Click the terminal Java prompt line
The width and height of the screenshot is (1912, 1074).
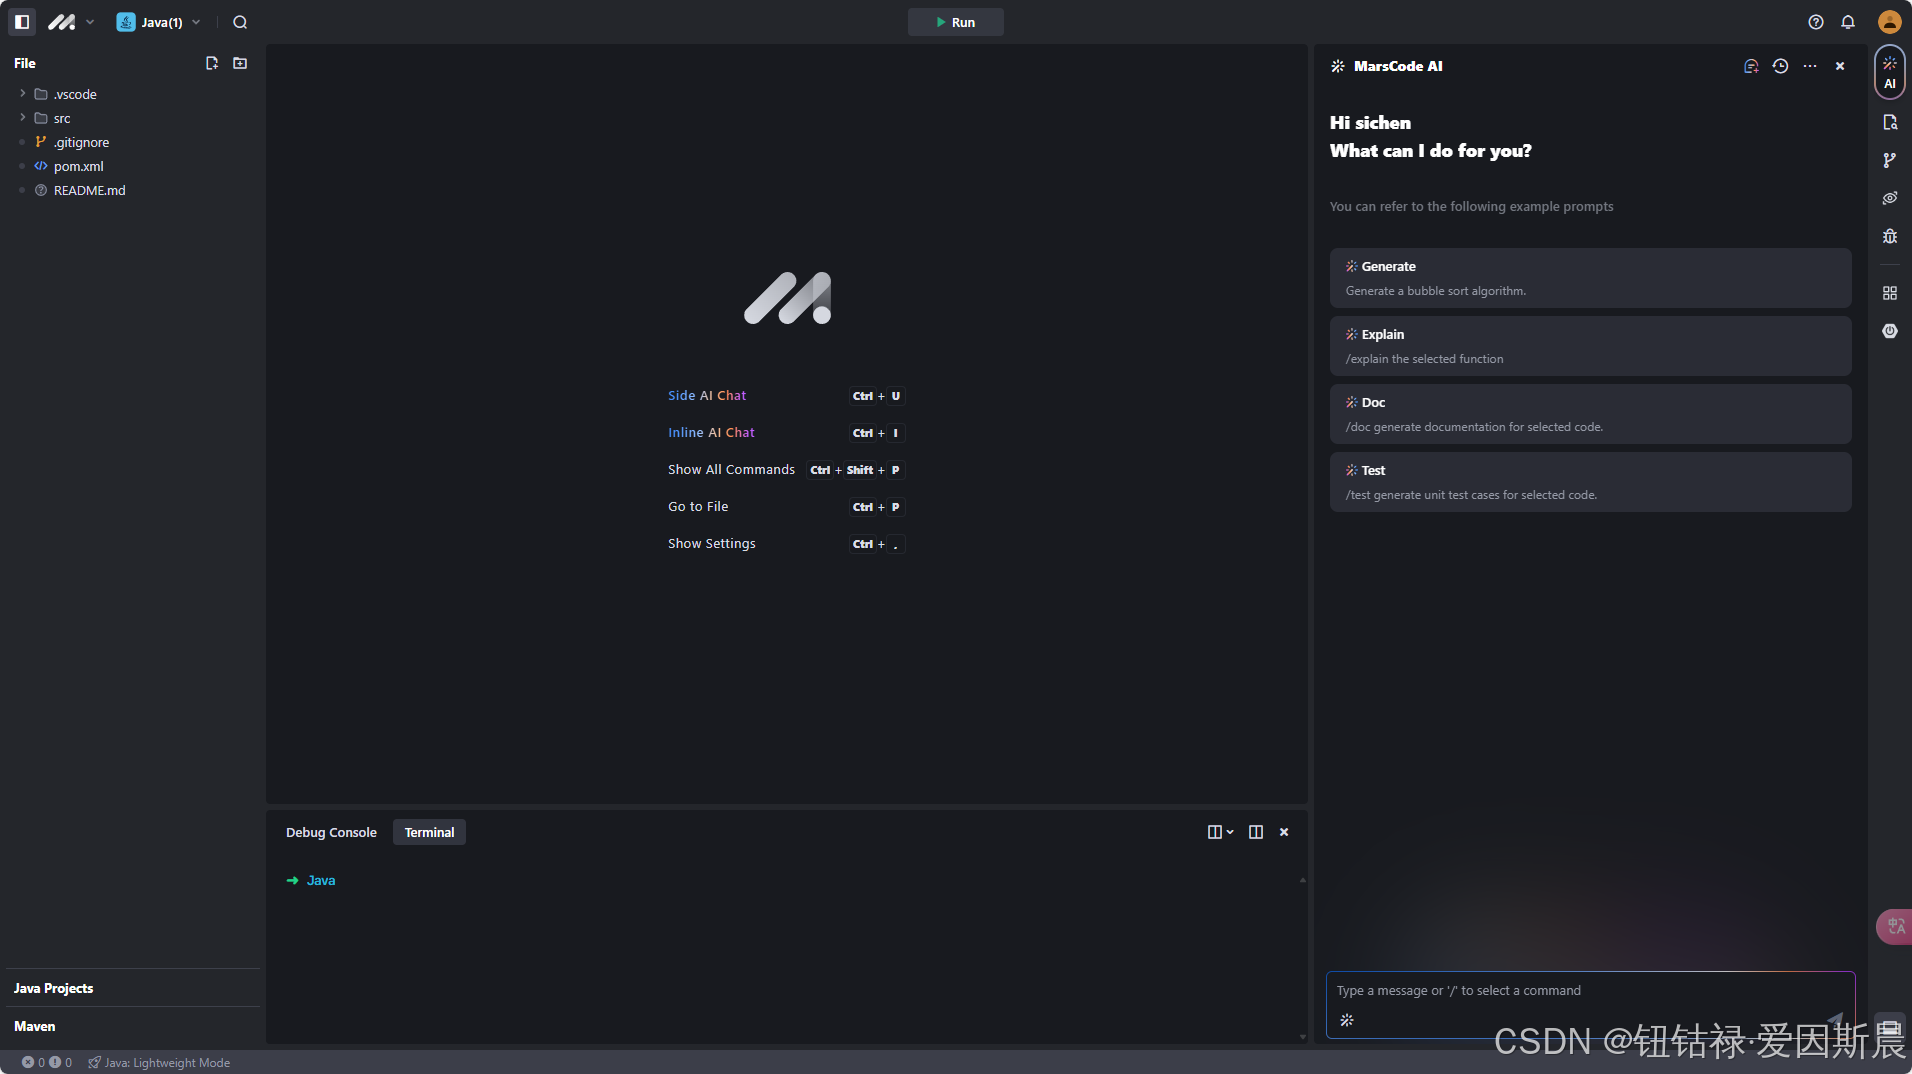pyautogui.click(x=311, y=880)
